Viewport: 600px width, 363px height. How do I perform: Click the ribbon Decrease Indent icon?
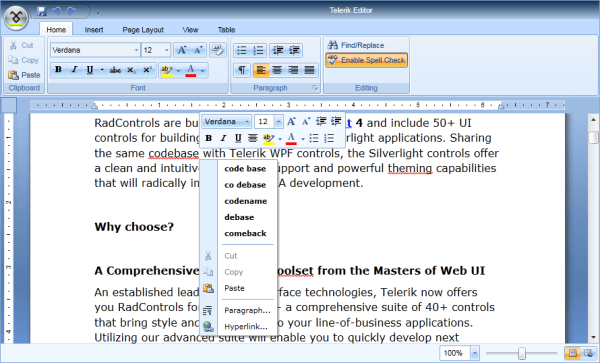click(278, 50)
